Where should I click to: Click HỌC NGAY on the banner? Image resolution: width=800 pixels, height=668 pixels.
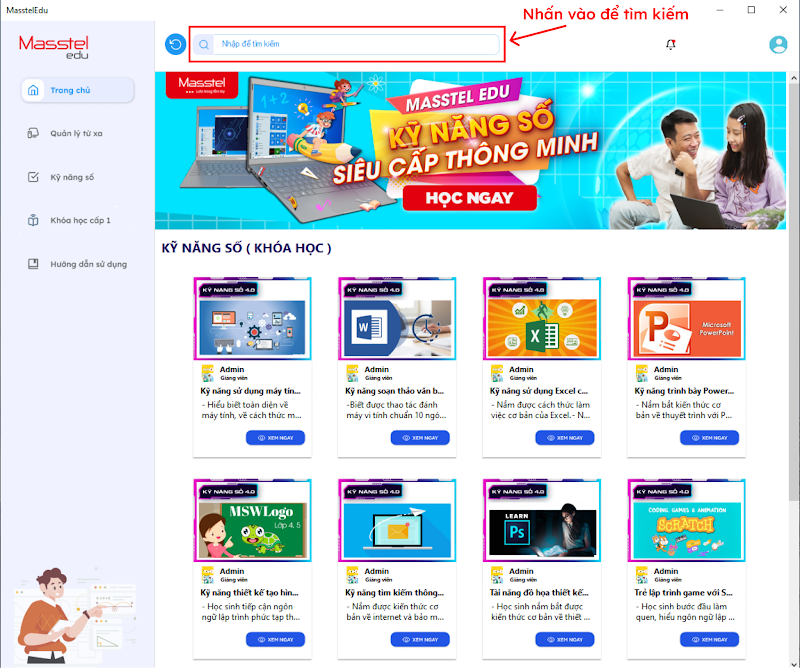tap(469, 198)
